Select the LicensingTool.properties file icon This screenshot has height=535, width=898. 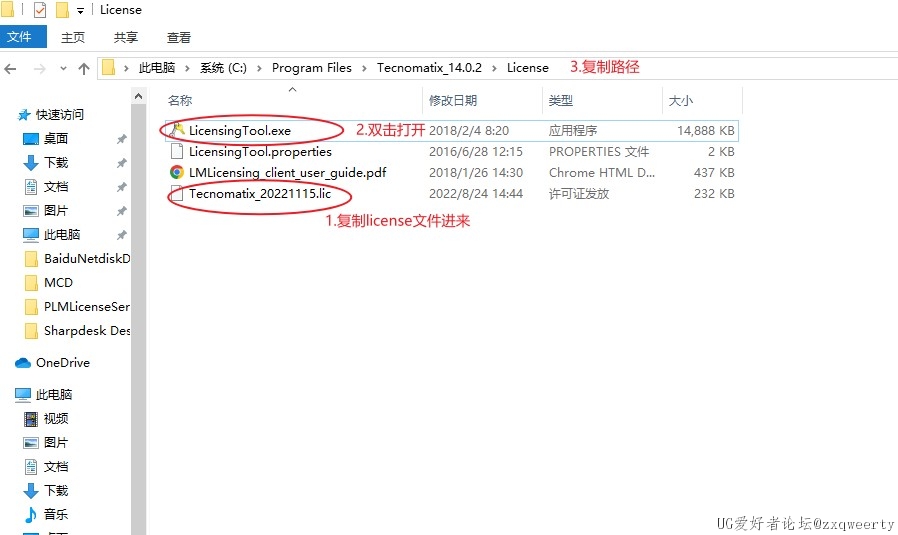[x=177, y=151]
